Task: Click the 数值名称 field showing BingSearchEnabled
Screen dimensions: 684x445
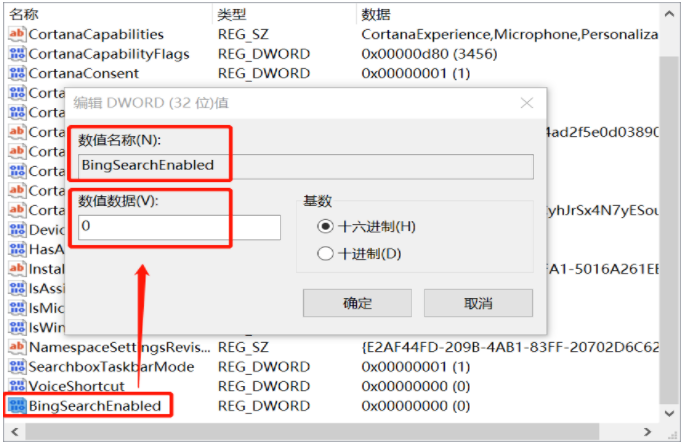Action: pyautogui.click(x=305, y=165)
